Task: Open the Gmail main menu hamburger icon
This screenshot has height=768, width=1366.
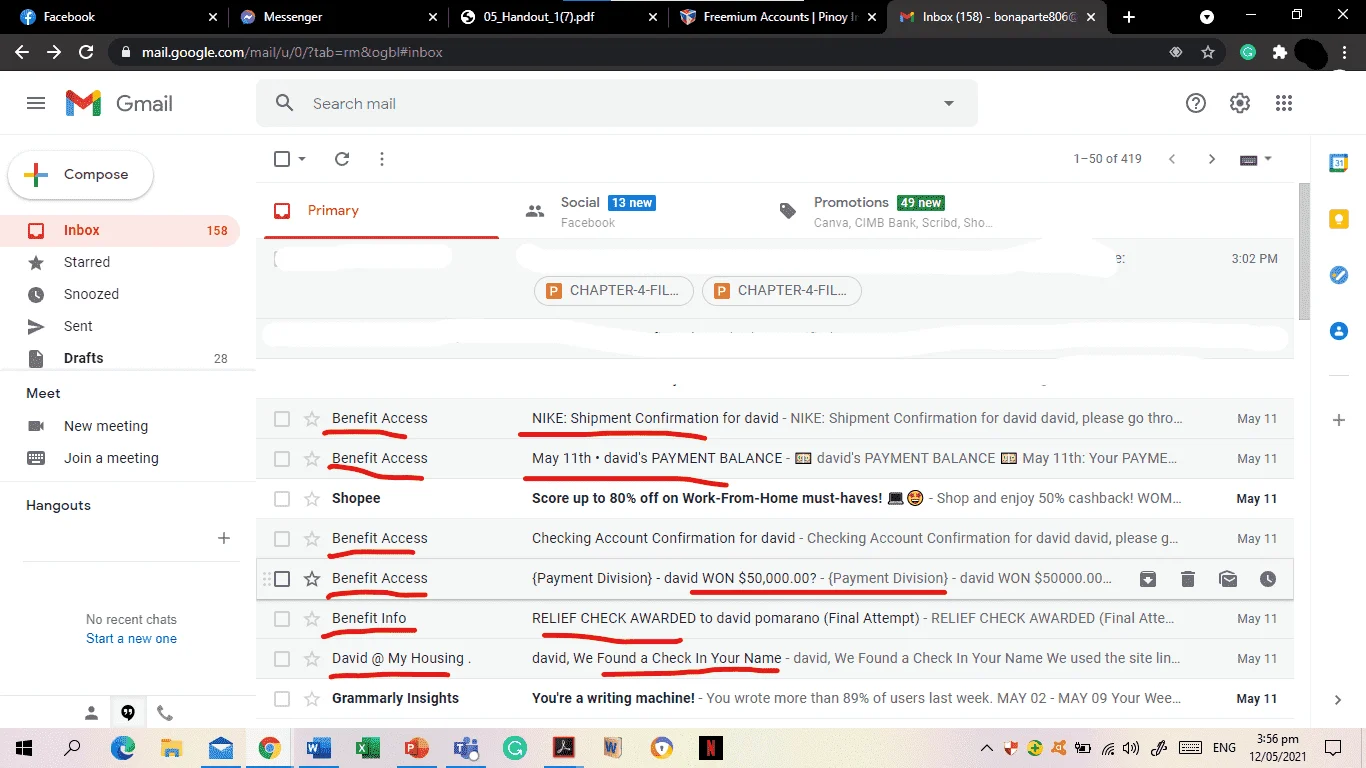Action: (36, 103)
